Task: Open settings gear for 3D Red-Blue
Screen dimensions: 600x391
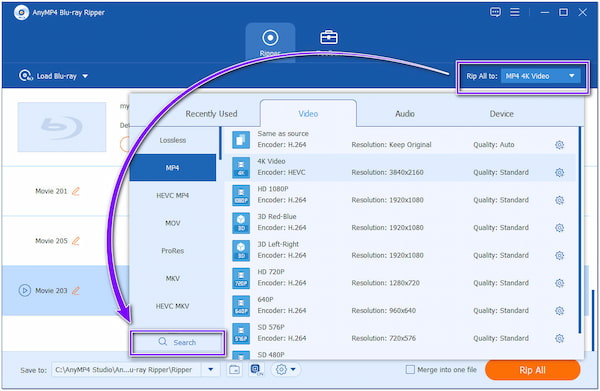Action: coord(559,228)
